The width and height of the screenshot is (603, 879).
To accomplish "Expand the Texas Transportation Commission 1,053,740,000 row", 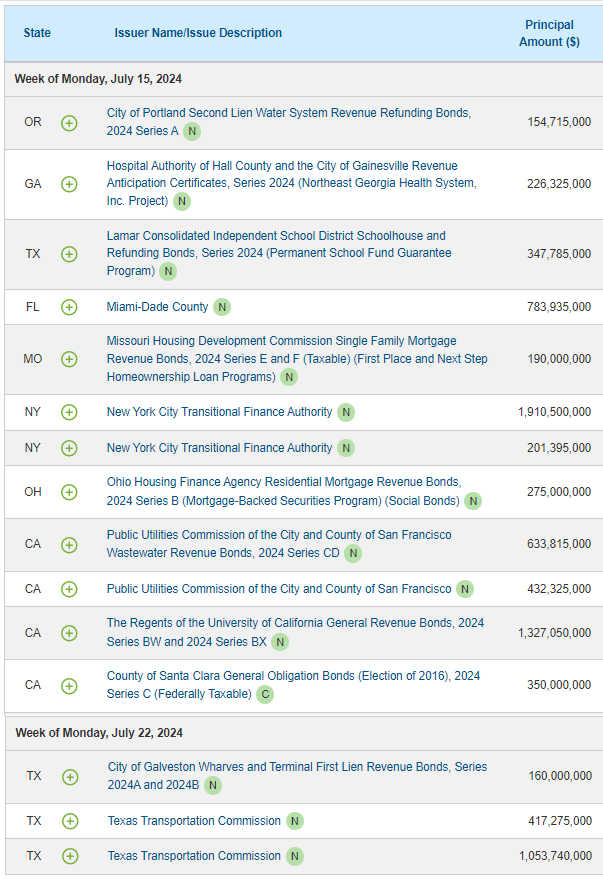I will (70, 857).
